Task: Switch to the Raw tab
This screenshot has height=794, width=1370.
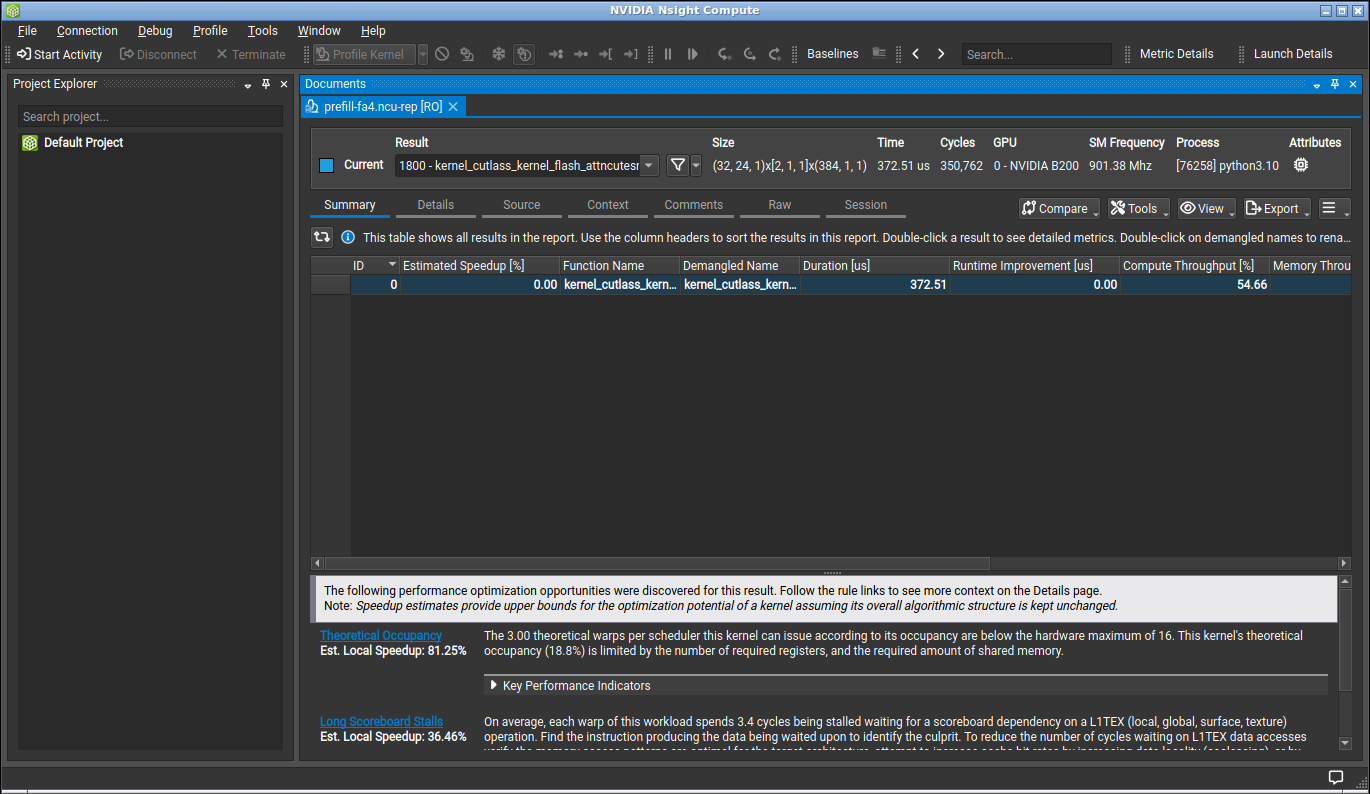Action: [780, 205]
